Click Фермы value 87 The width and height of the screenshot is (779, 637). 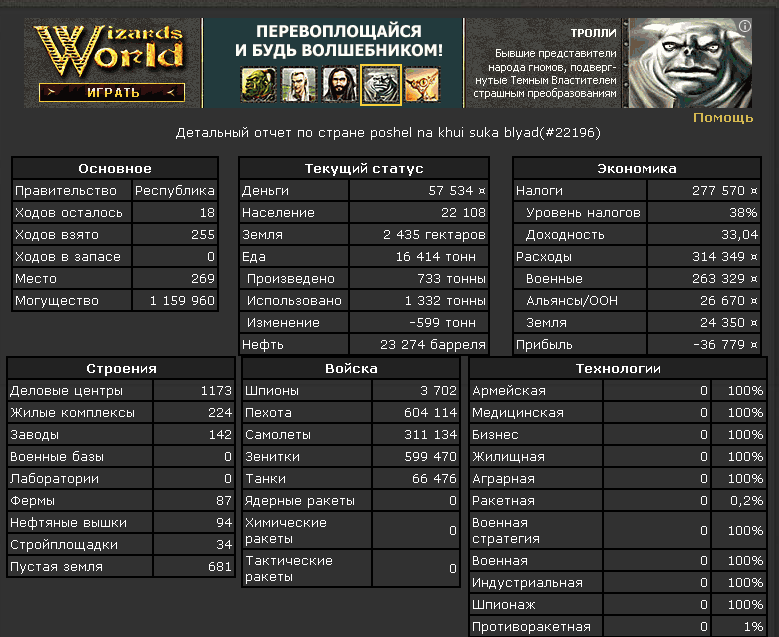tap(224, 500)
